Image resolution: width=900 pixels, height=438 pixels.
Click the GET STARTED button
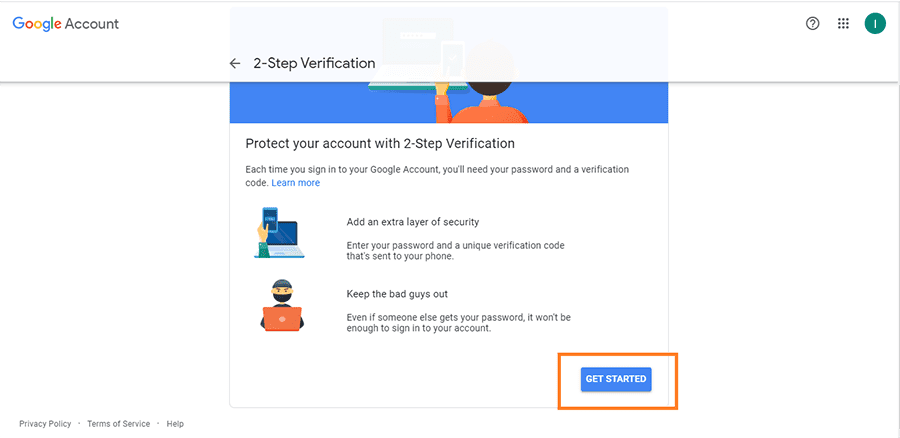coord(616,379)
